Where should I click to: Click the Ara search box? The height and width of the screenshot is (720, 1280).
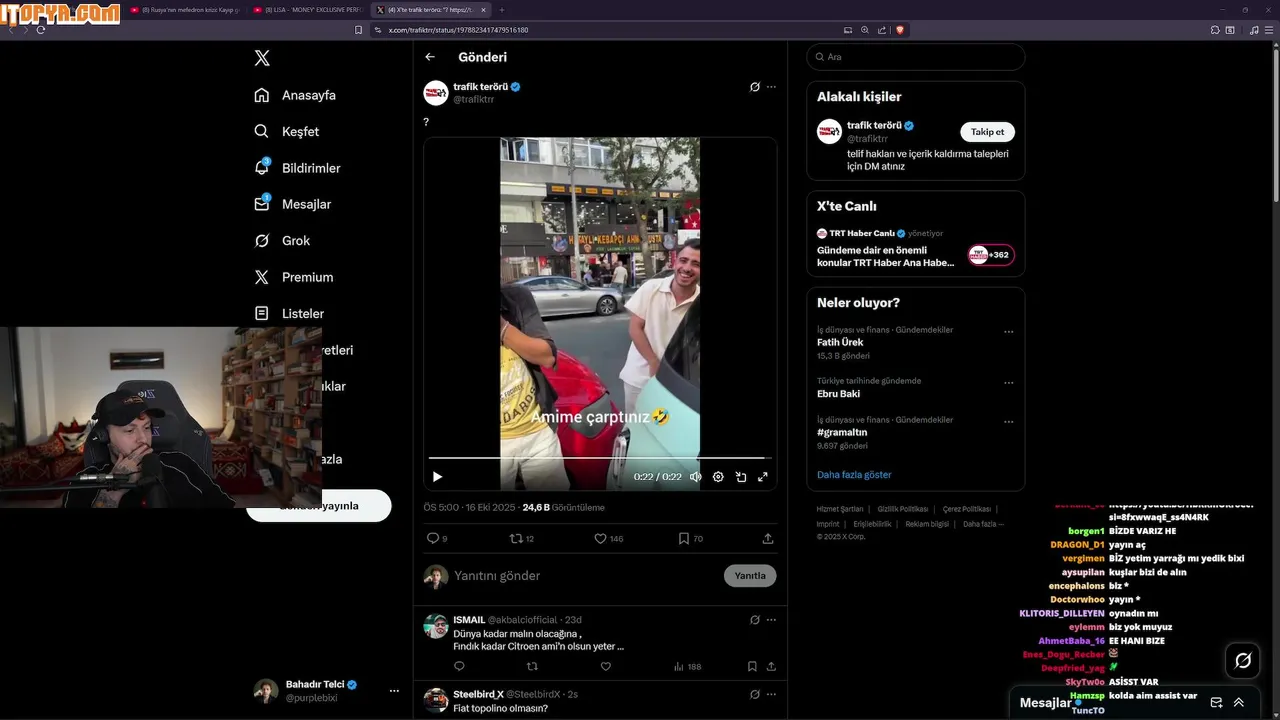click(x=916, y=57)
